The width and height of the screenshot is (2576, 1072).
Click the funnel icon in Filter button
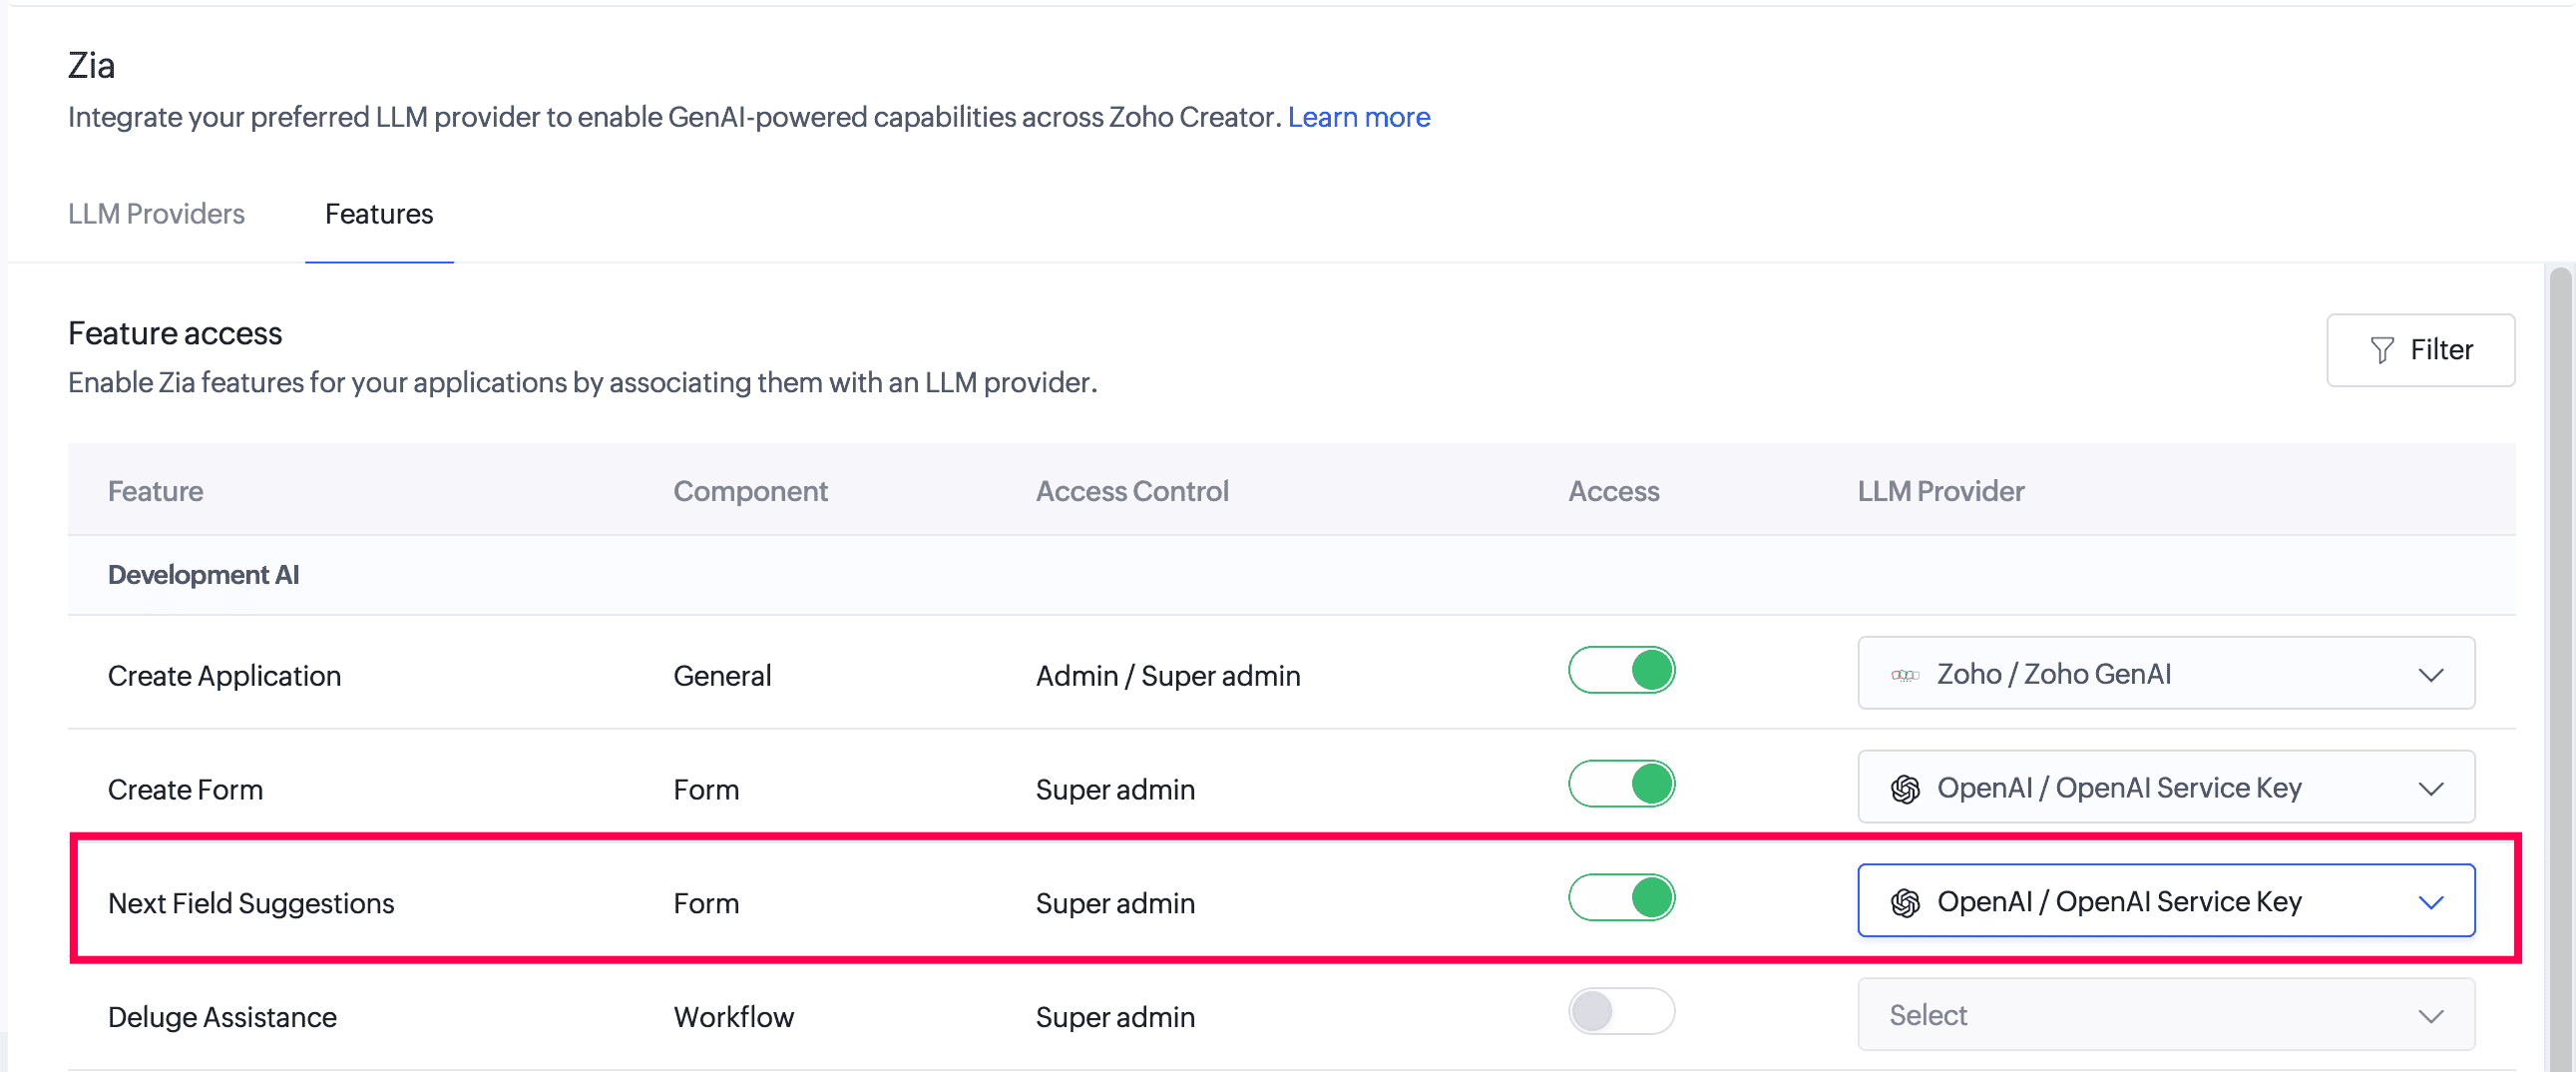pyautogui.click(x=2382, y=350)
